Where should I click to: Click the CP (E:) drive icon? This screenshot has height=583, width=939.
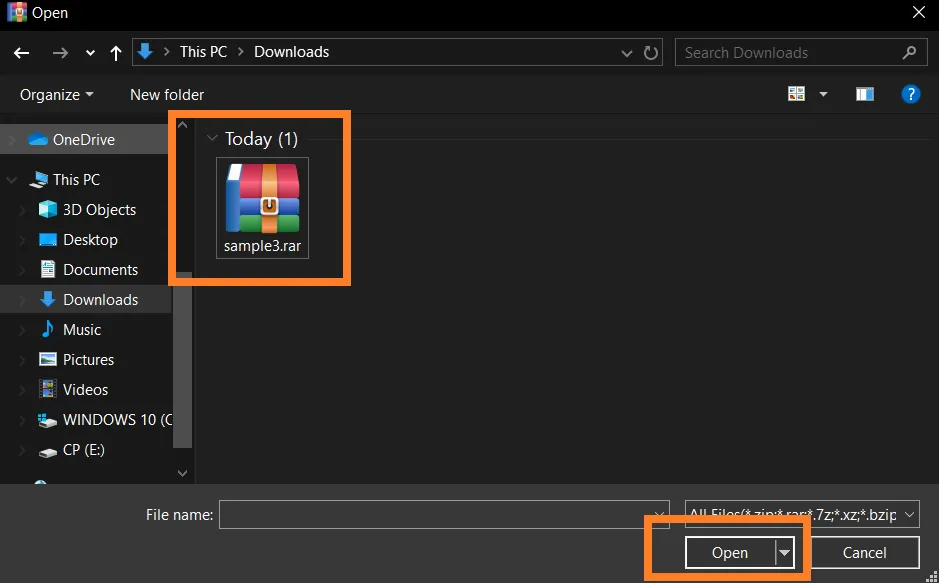point(48,453)
